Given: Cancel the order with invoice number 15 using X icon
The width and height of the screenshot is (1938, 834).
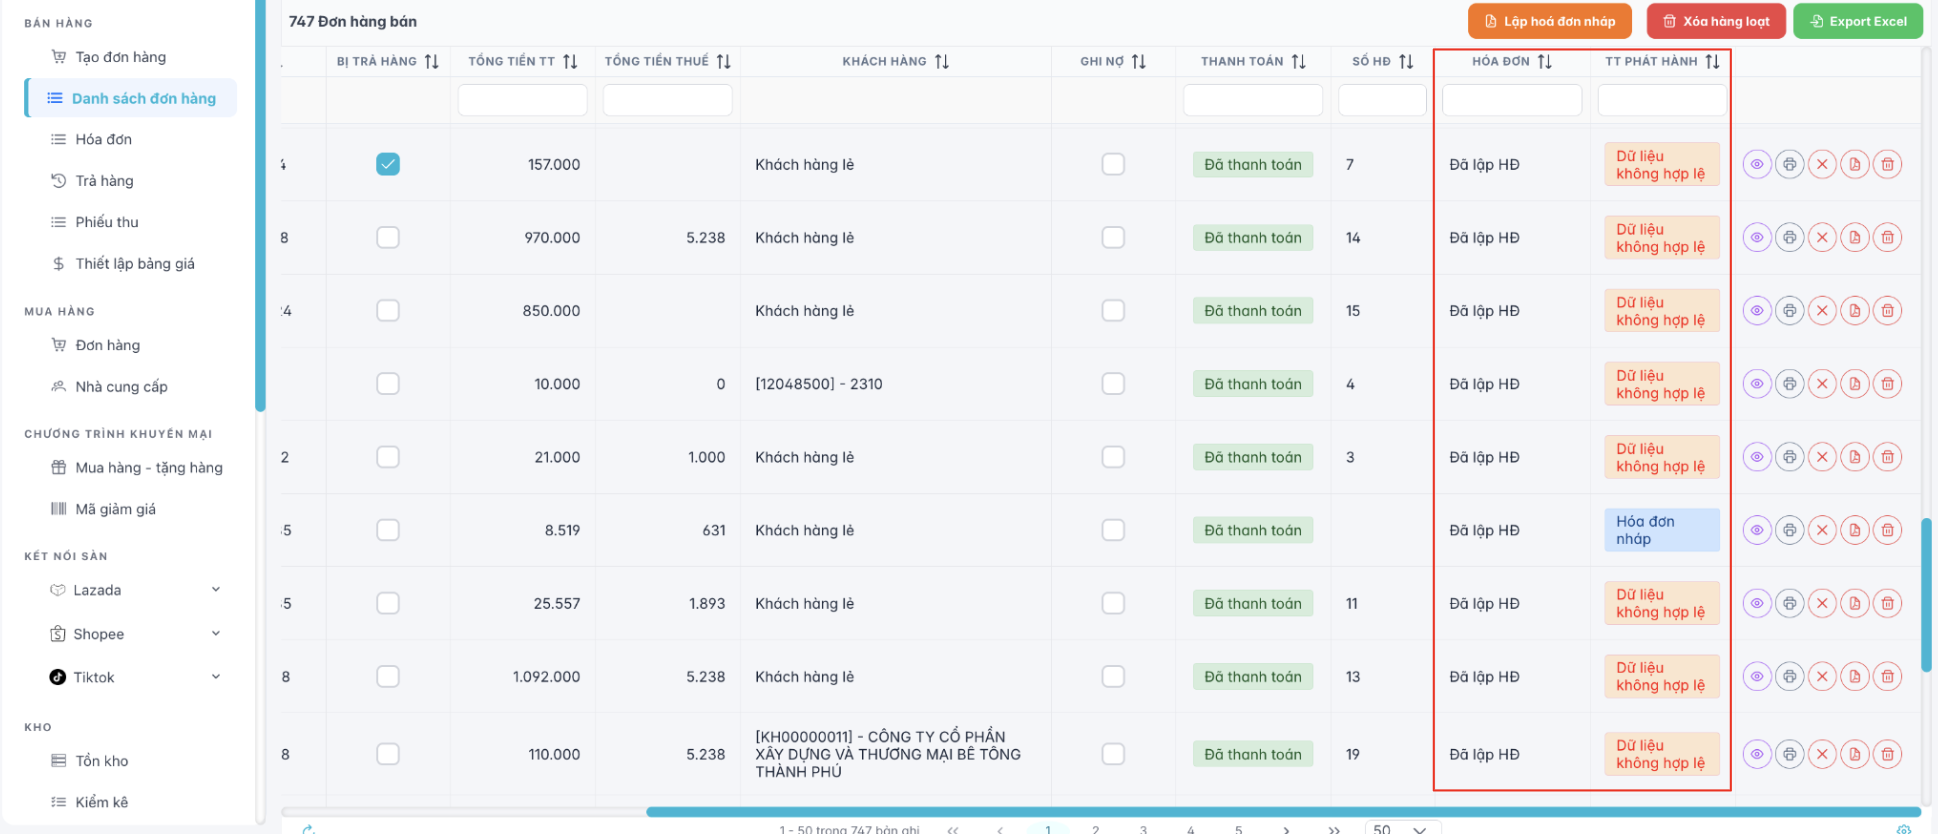Looking at the screenshot, I should (x=1822, y=311).
